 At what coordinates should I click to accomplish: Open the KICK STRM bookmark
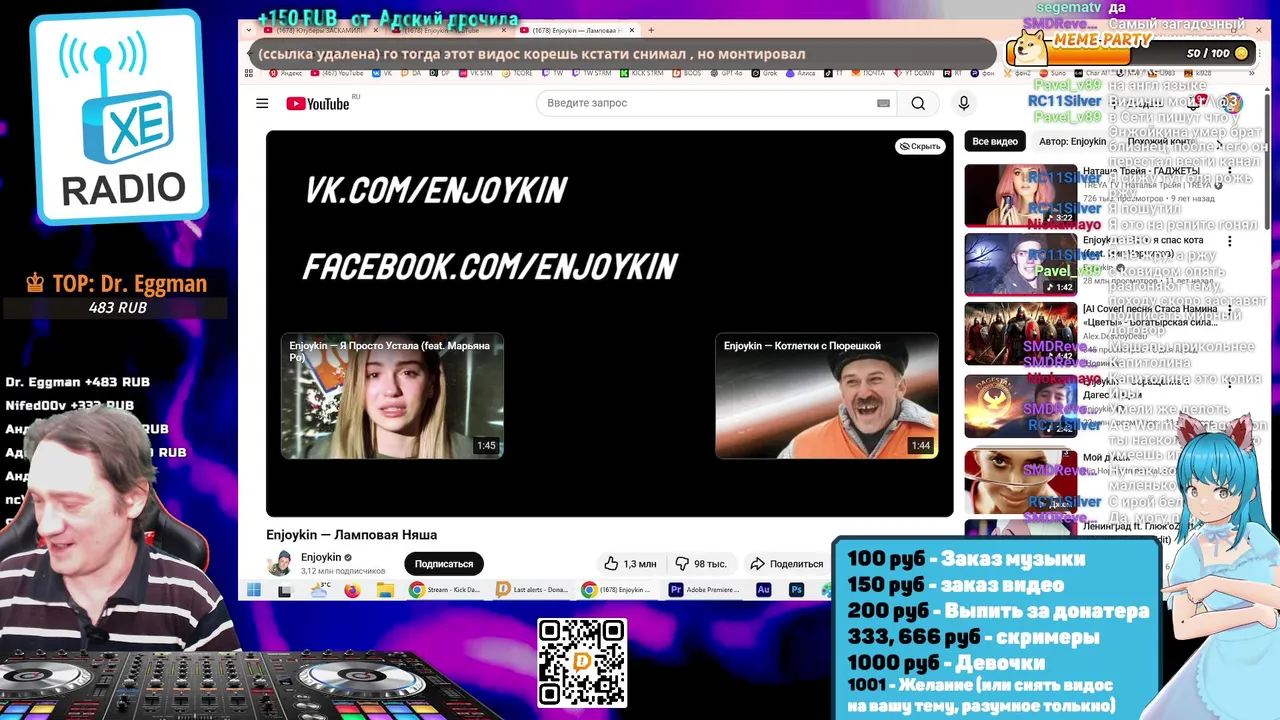coord(642,73)
